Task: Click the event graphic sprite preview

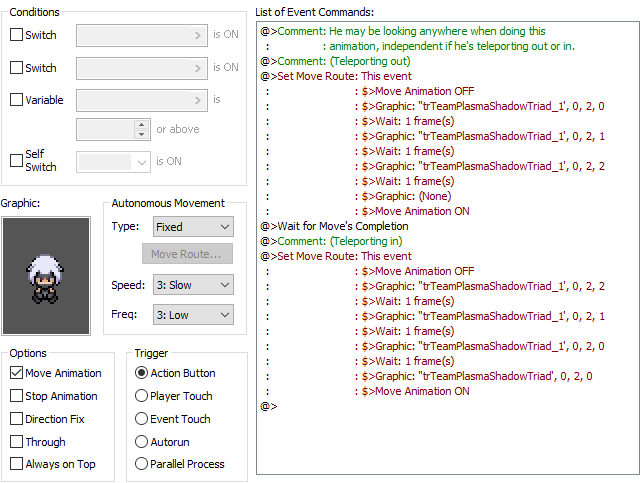Action: tap(46, 275)
